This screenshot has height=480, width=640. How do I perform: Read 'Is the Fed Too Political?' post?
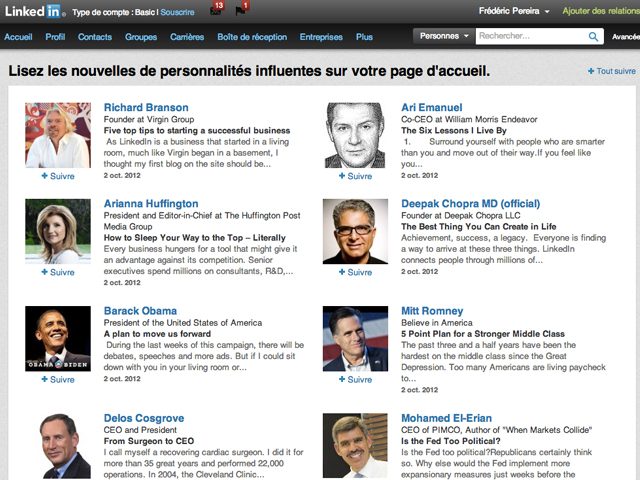click(x=451, y=441)
